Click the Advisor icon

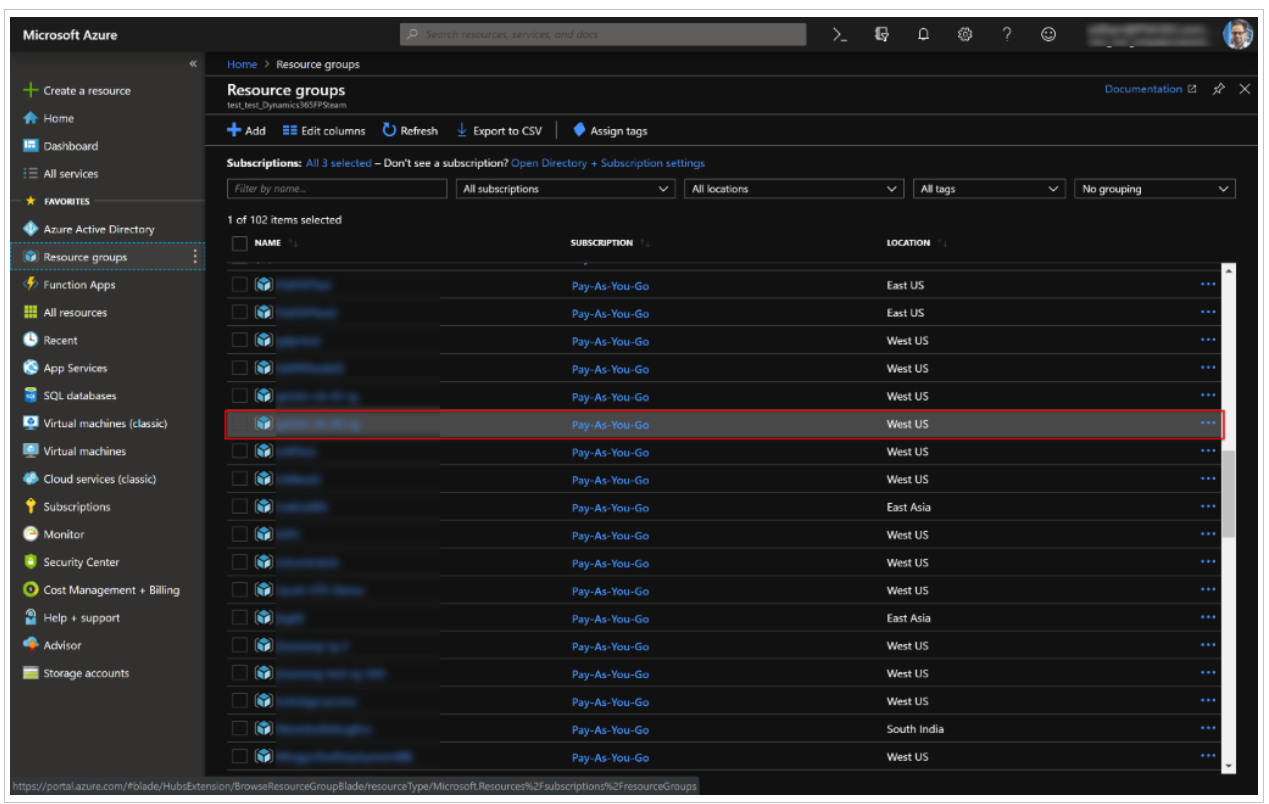[x=30, y=645]
